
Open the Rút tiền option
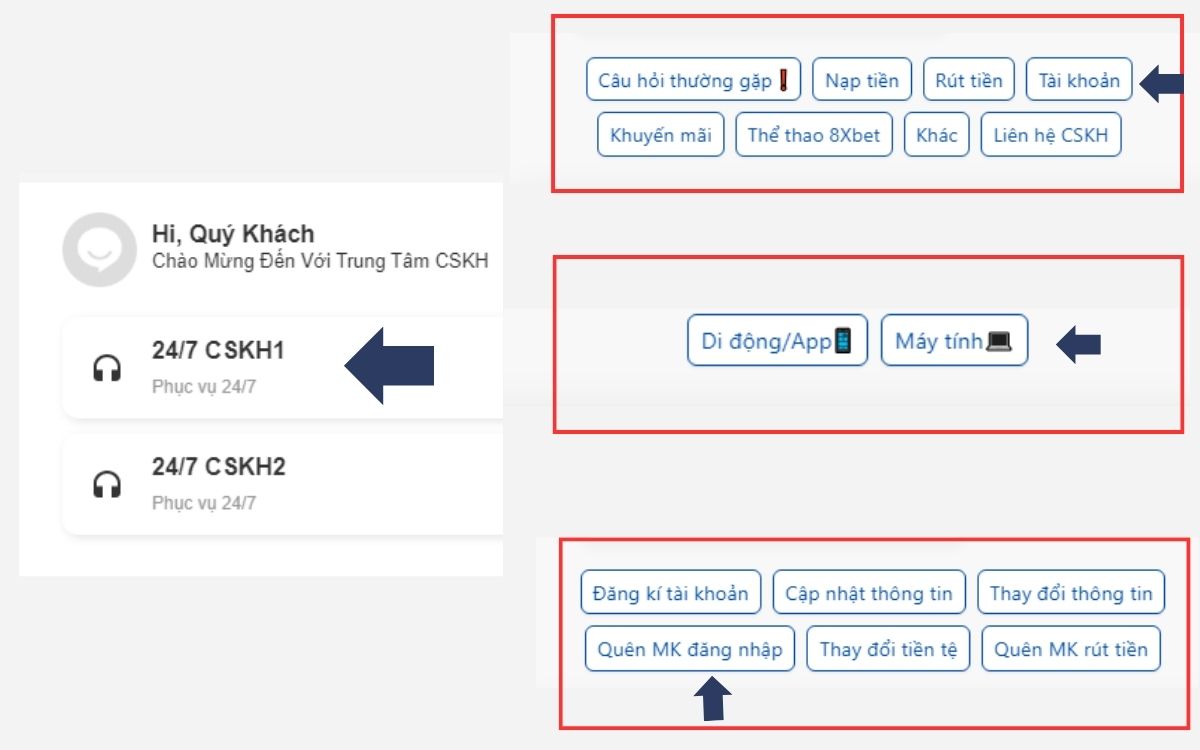[969, 79]
